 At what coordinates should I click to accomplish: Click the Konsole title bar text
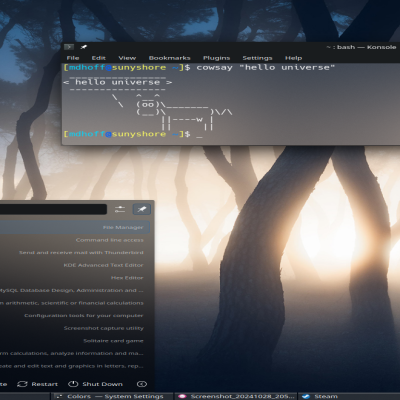361,47
